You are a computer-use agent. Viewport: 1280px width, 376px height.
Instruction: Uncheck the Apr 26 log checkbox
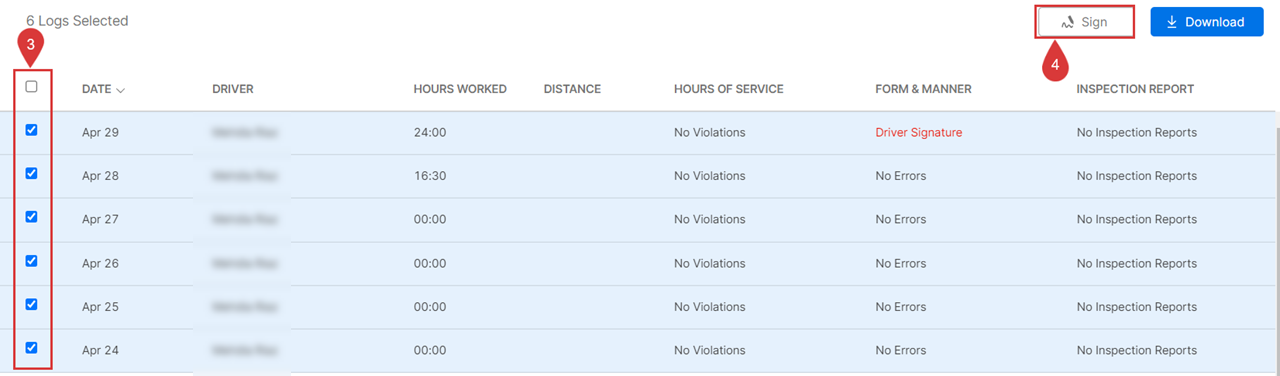(x=32, y=261)
